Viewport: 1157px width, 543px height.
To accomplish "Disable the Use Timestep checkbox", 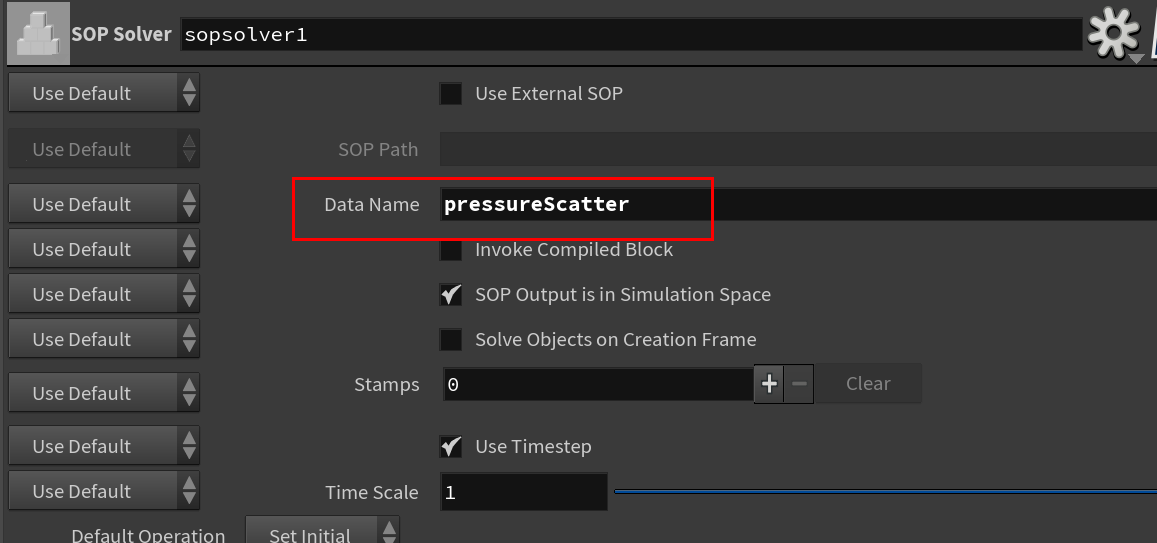I will click(x=451, y=446).
